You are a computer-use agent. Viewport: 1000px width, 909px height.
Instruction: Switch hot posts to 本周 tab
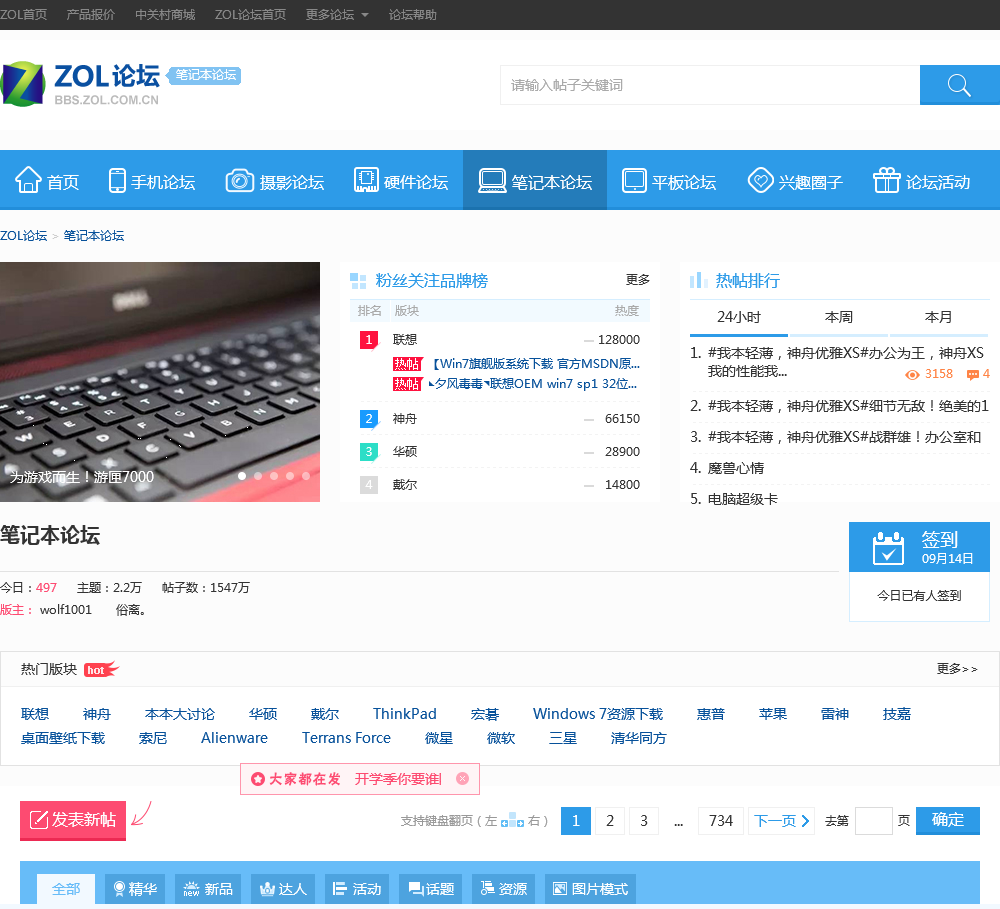coord(839,317)
